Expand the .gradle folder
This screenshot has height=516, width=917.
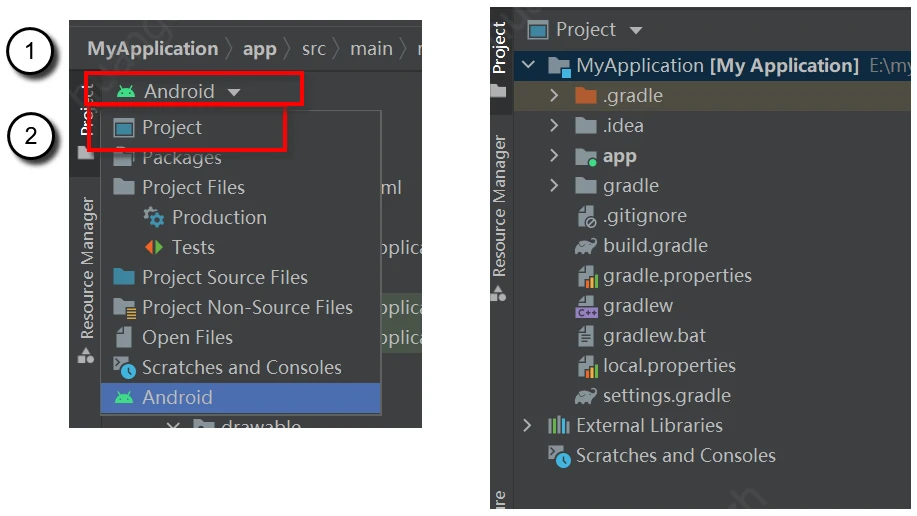point(554,95)
